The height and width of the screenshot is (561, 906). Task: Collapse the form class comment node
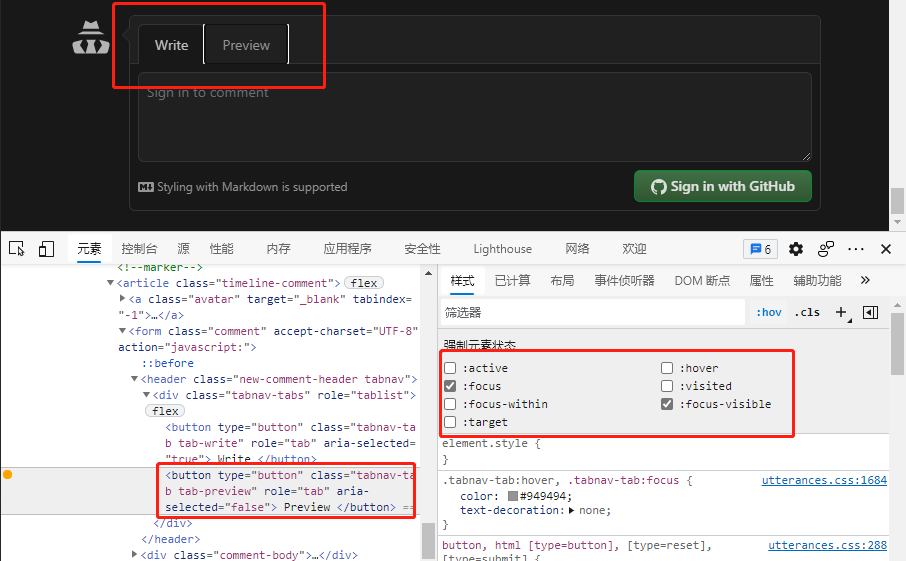(122, 330)
